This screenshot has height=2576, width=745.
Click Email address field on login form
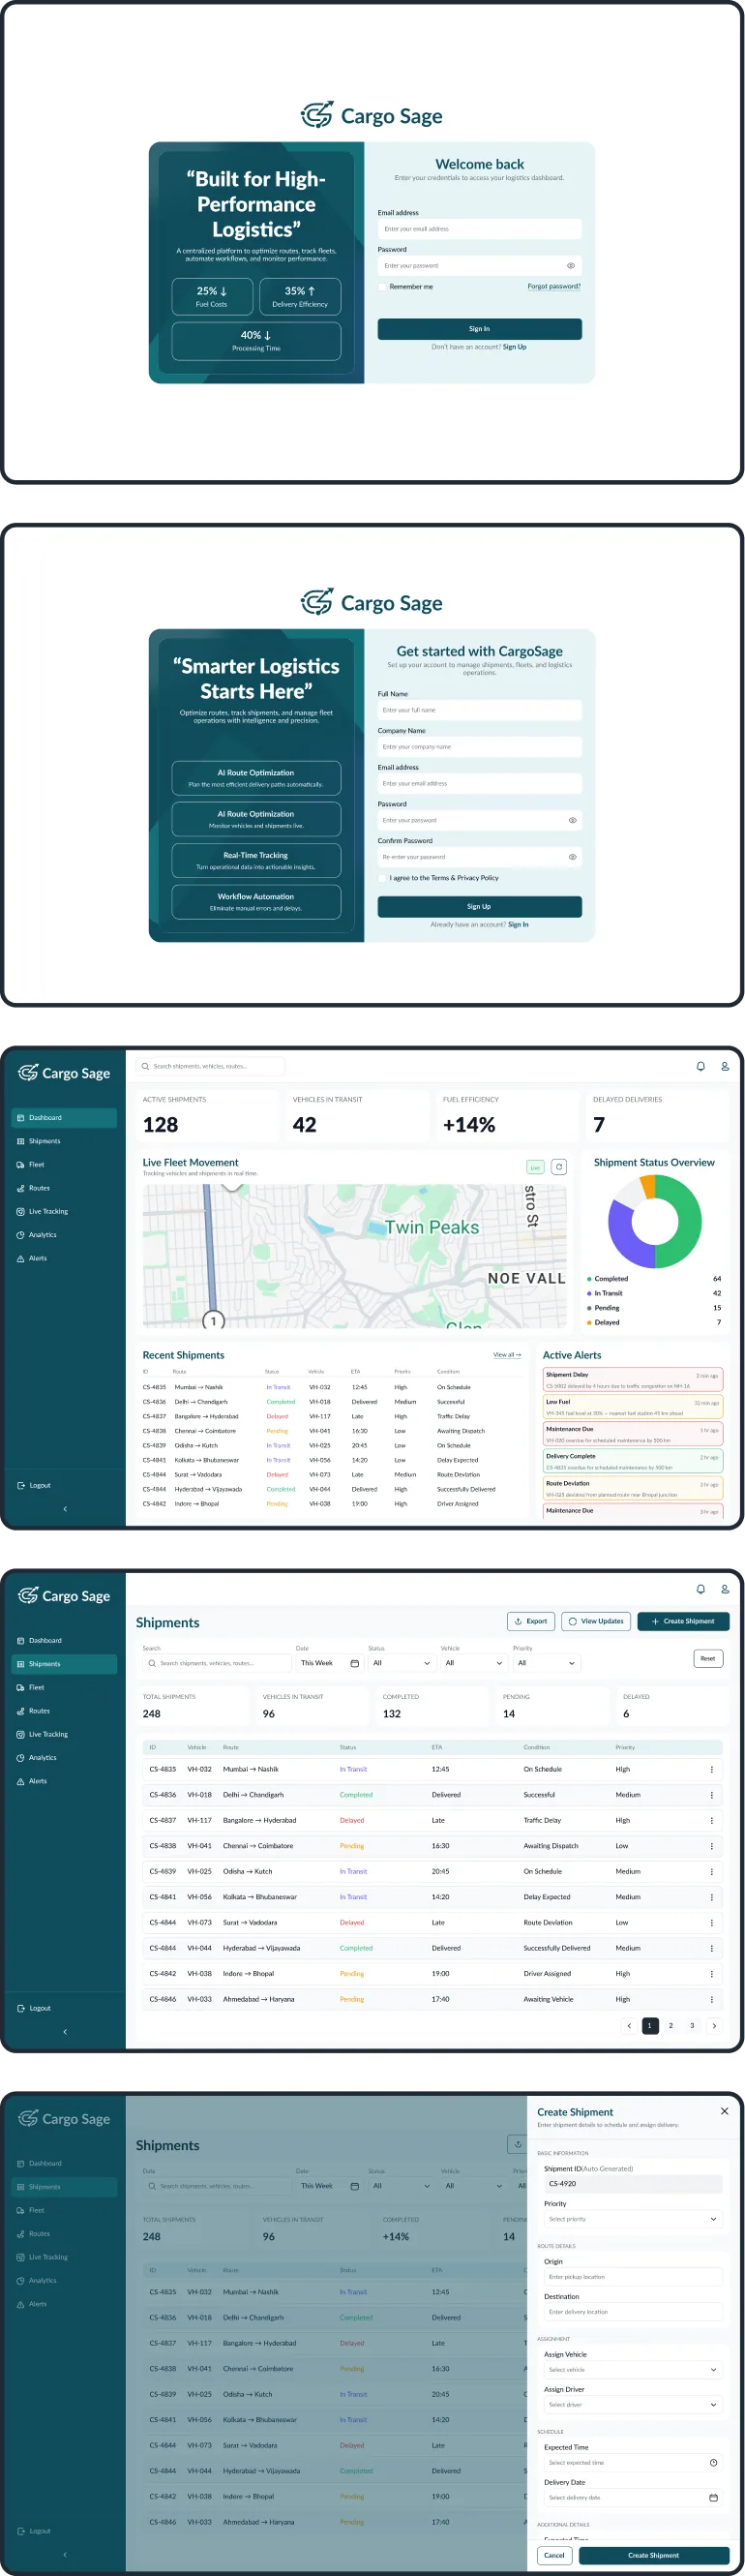(479, 229)
